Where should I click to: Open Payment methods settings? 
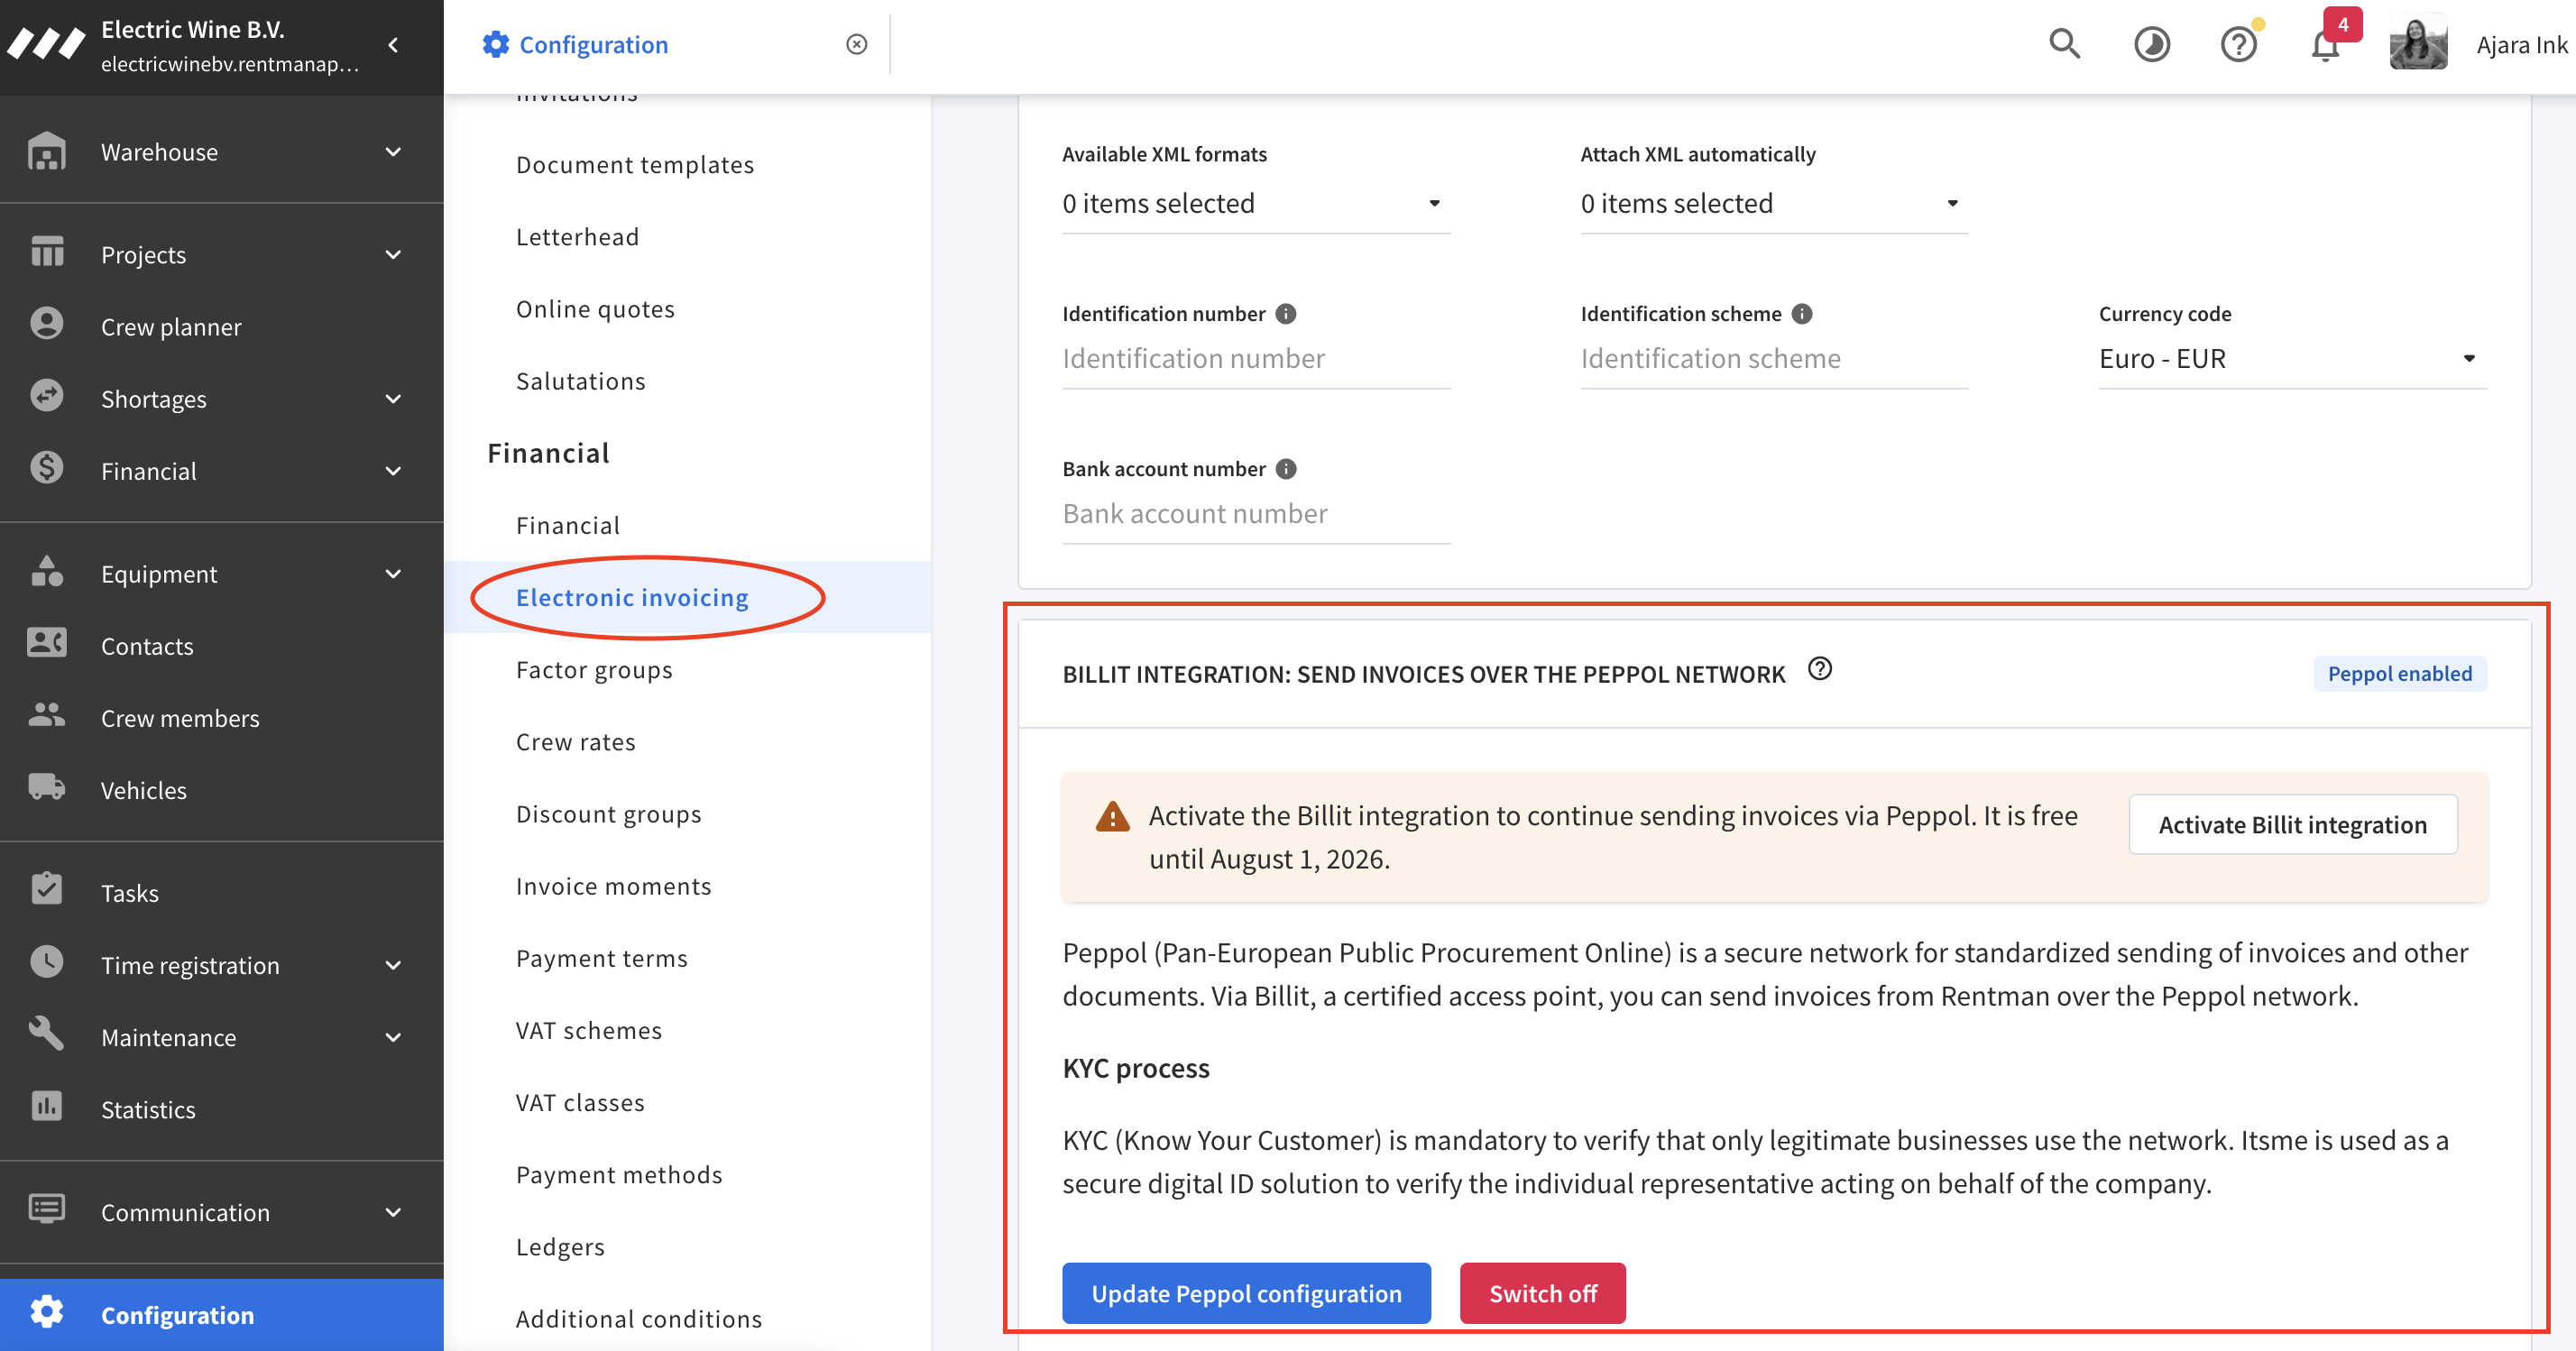pos(620,1174)
